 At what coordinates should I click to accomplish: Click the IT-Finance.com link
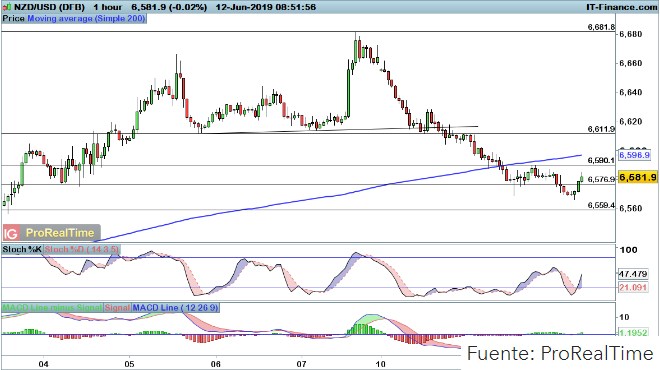621,7
